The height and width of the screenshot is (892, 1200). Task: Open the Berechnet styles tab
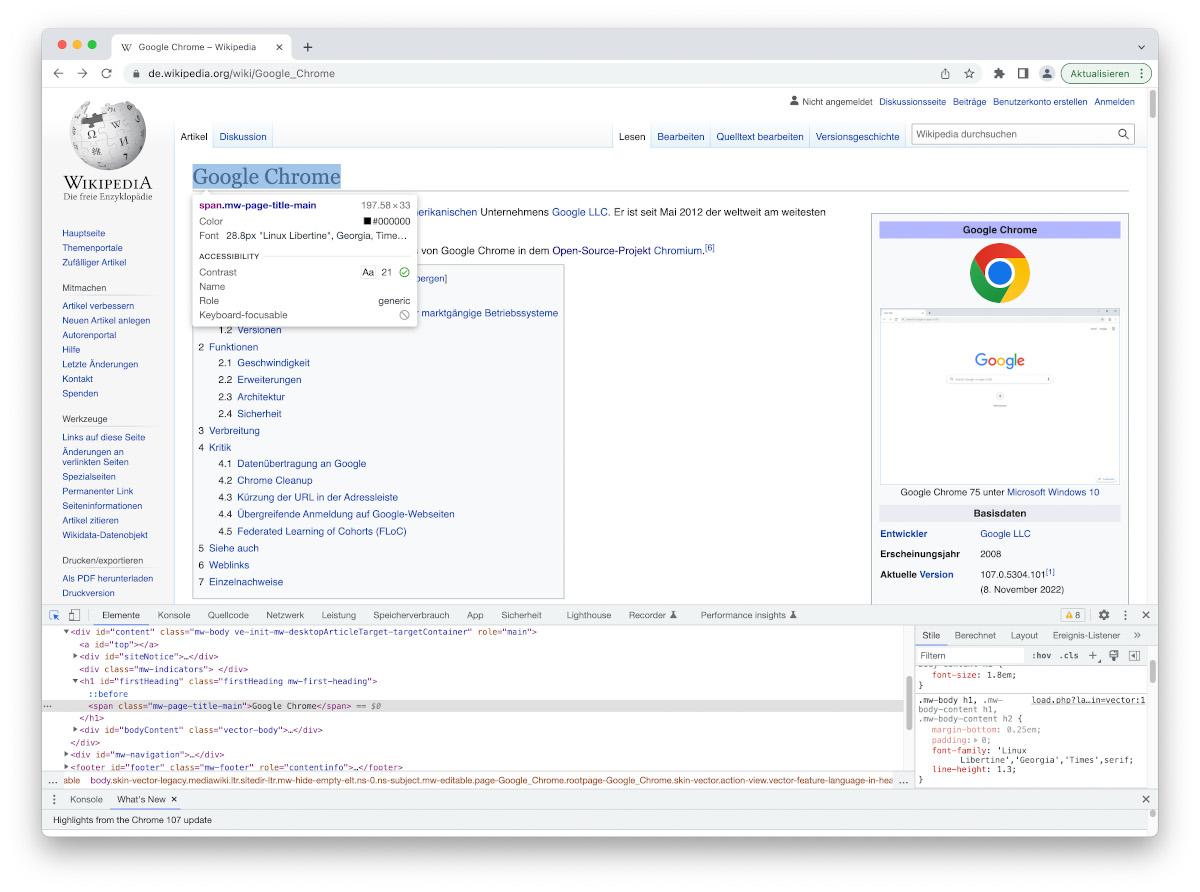click(x=974, y=635)
